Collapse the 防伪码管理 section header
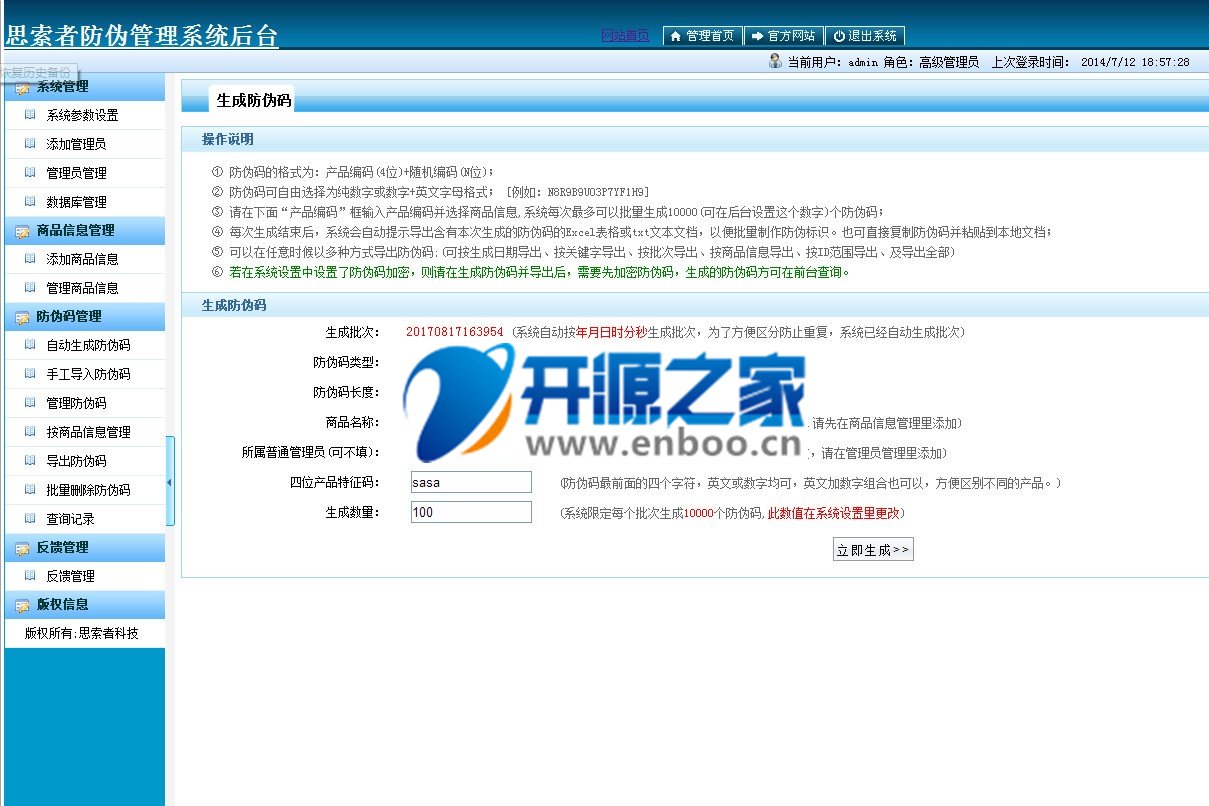1209x806 pixels. 84,316
